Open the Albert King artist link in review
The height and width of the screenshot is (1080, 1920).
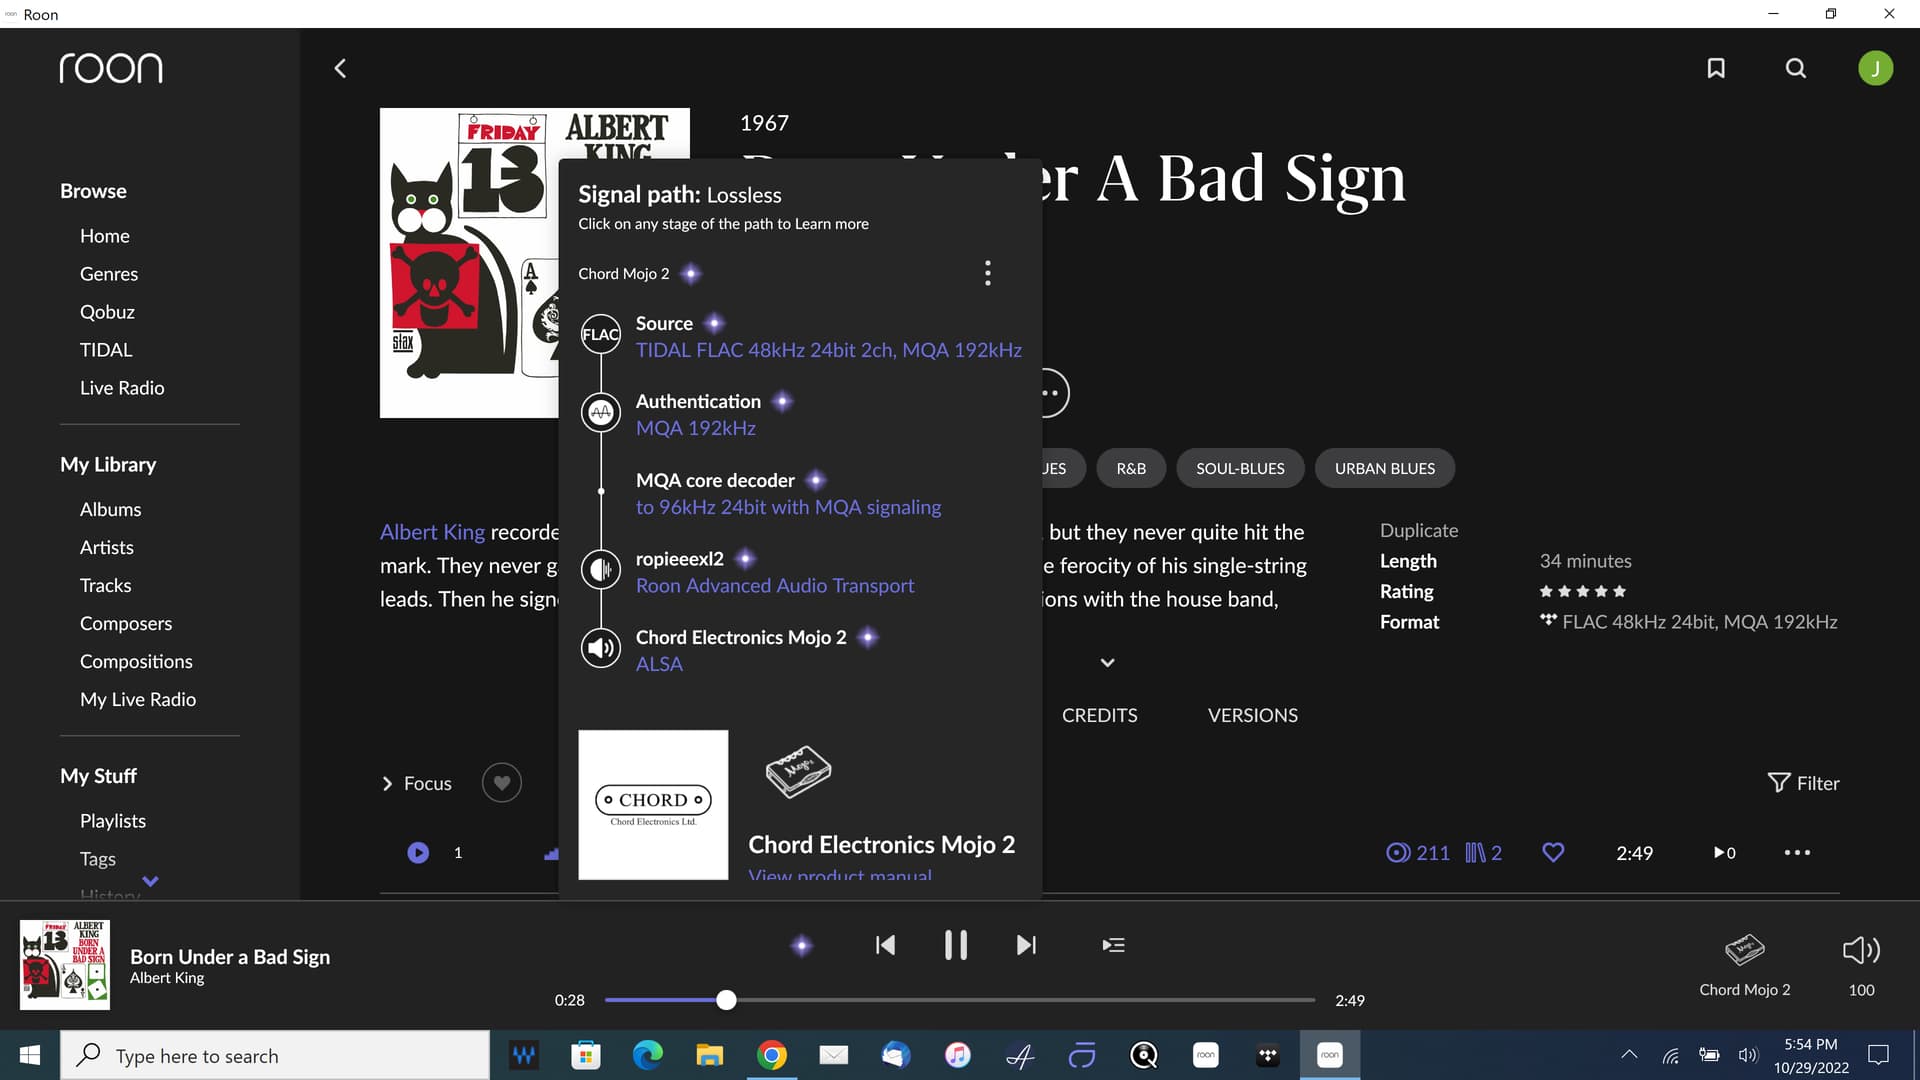tap(432, 532)
